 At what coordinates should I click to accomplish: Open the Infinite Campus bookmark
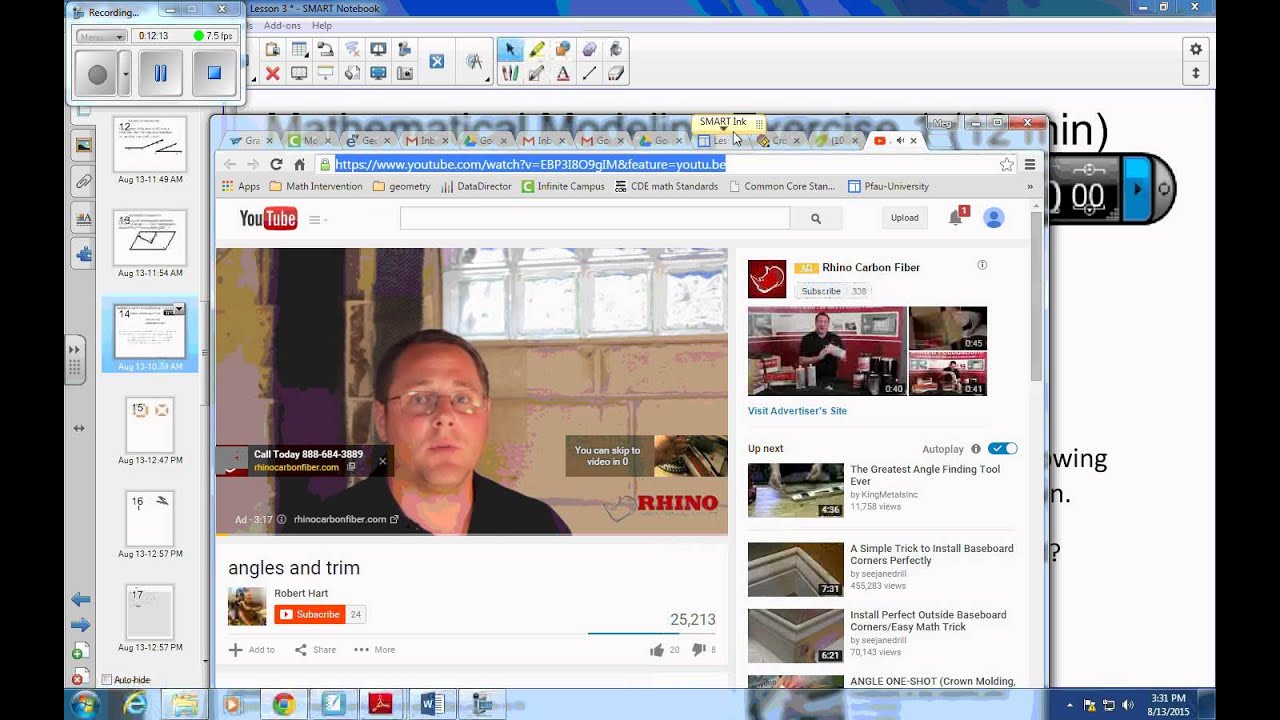(563, 186)
